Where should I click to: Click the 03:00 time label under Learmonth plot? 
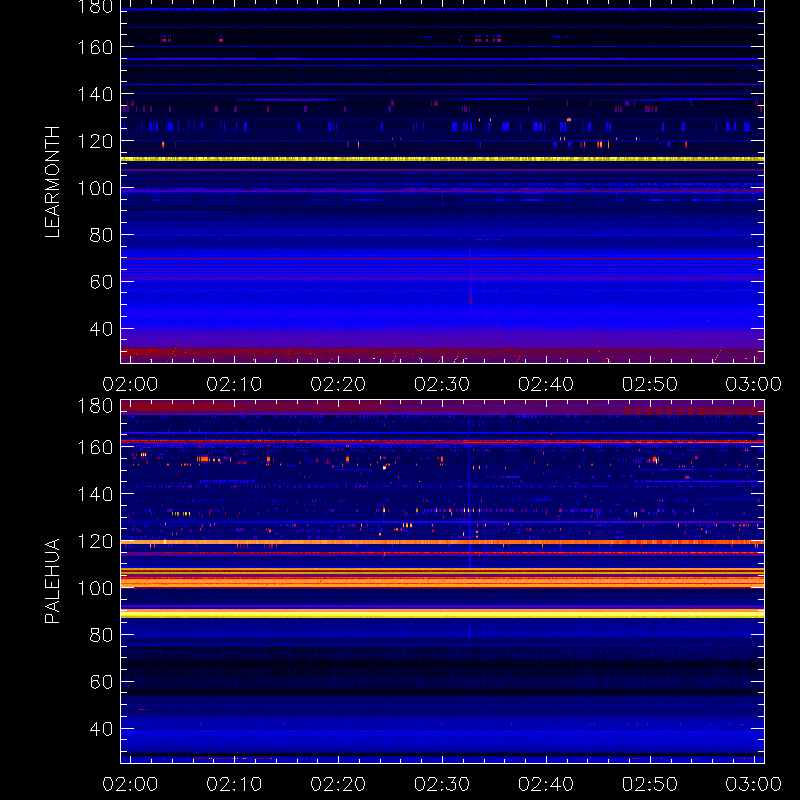point(754,384)
